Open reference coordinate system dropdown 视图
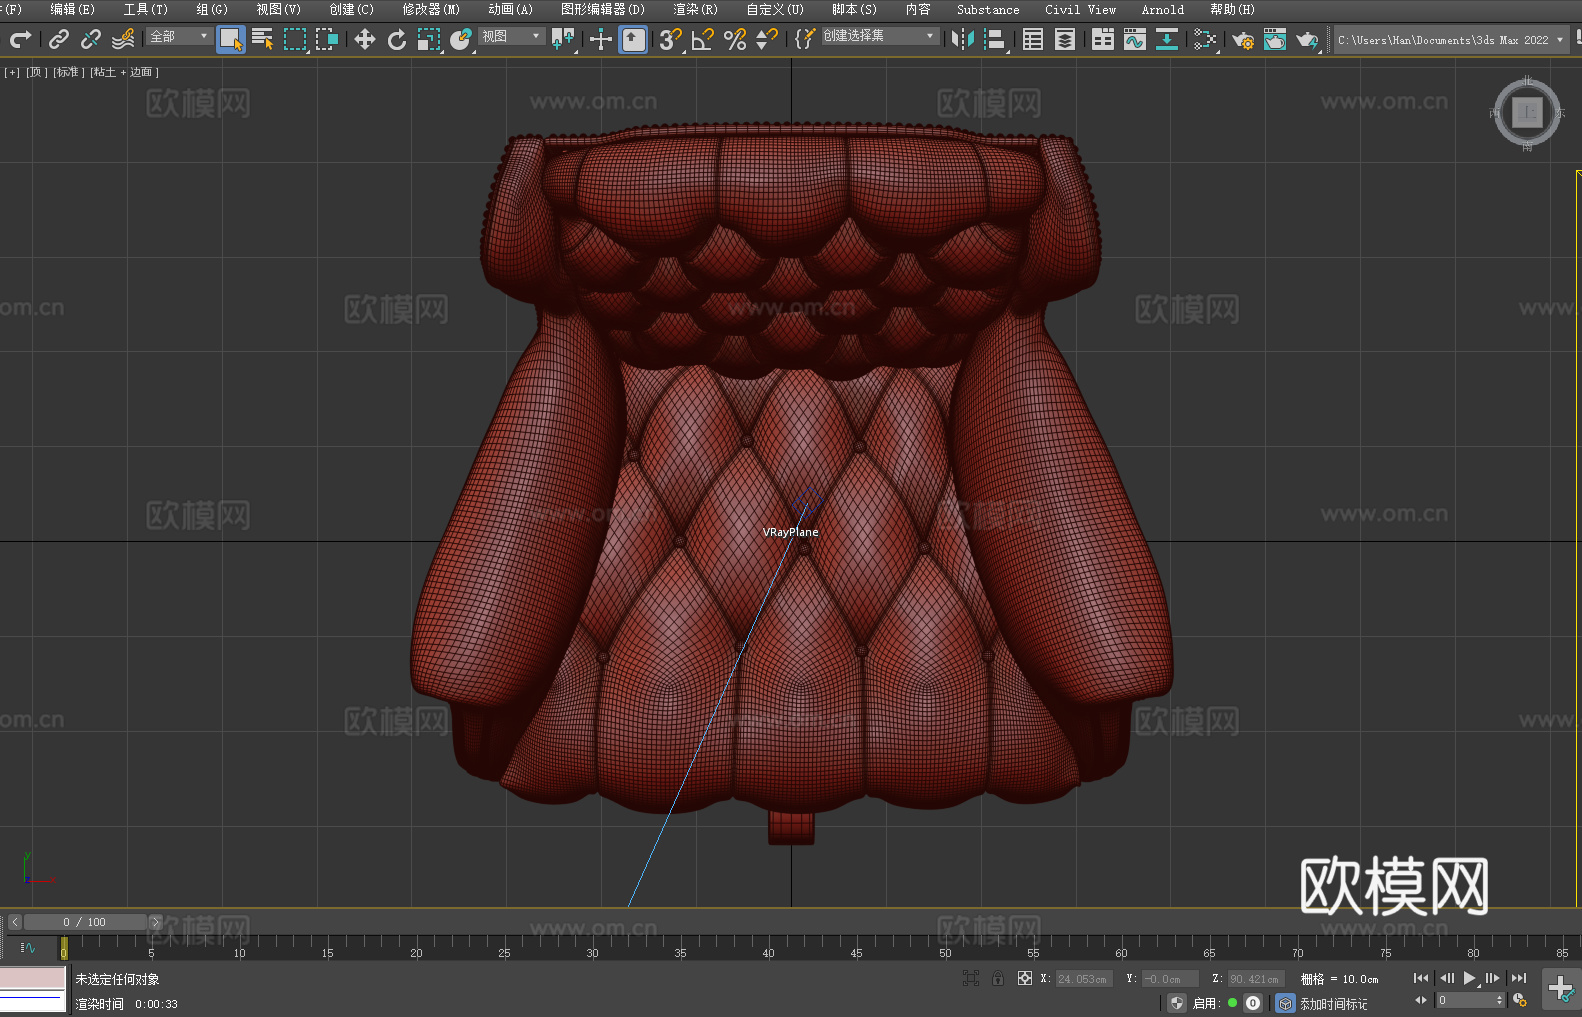The height and width of the screenshot is (1017, 1582). [511, 36]
